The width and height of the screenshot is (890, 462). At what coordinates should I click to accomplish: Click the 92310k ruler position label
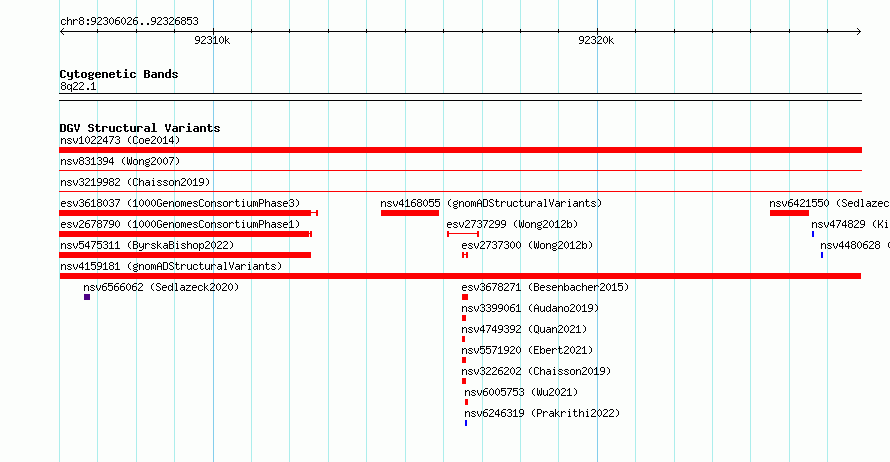[212, 40]
